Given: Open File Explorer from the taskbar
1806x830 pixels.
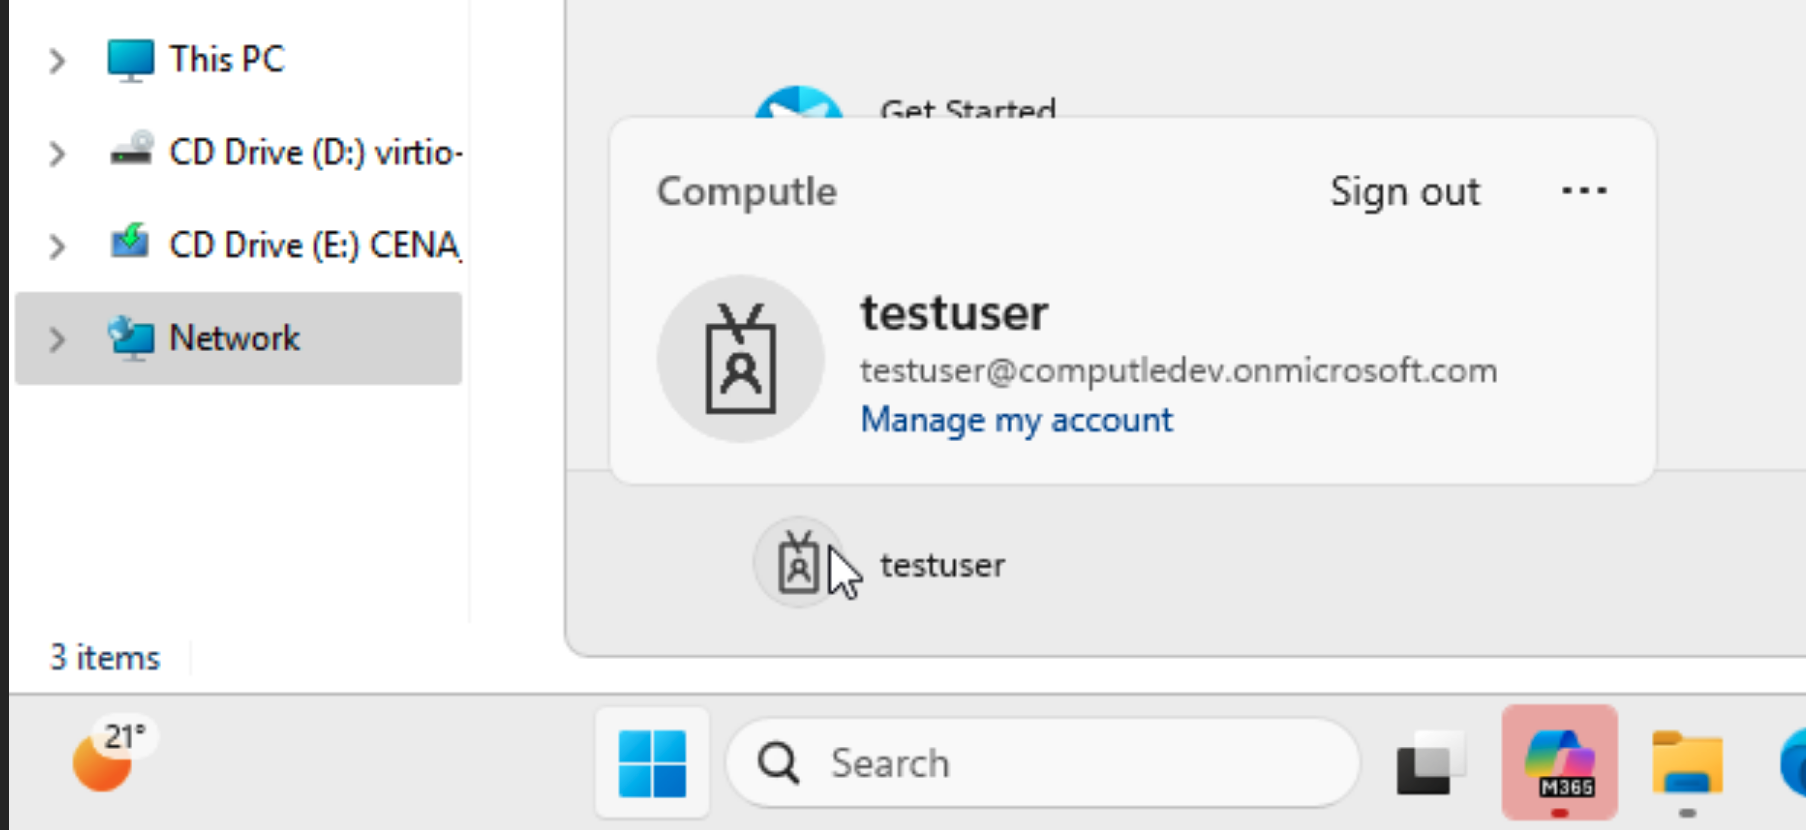Looking at the screenshot, I should tap(1687, 764).
